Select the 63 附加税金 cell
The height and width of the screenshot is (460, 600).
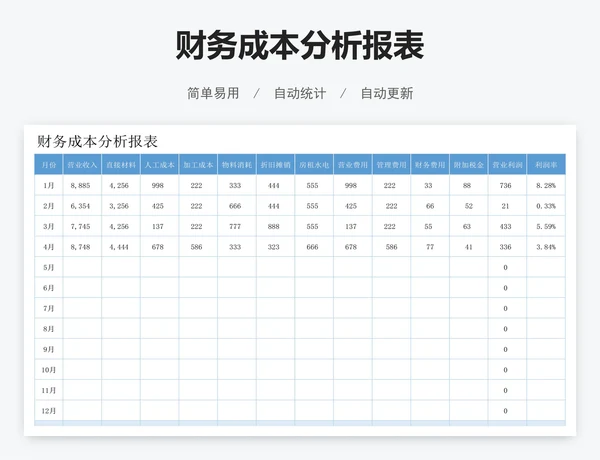[467, 227]
